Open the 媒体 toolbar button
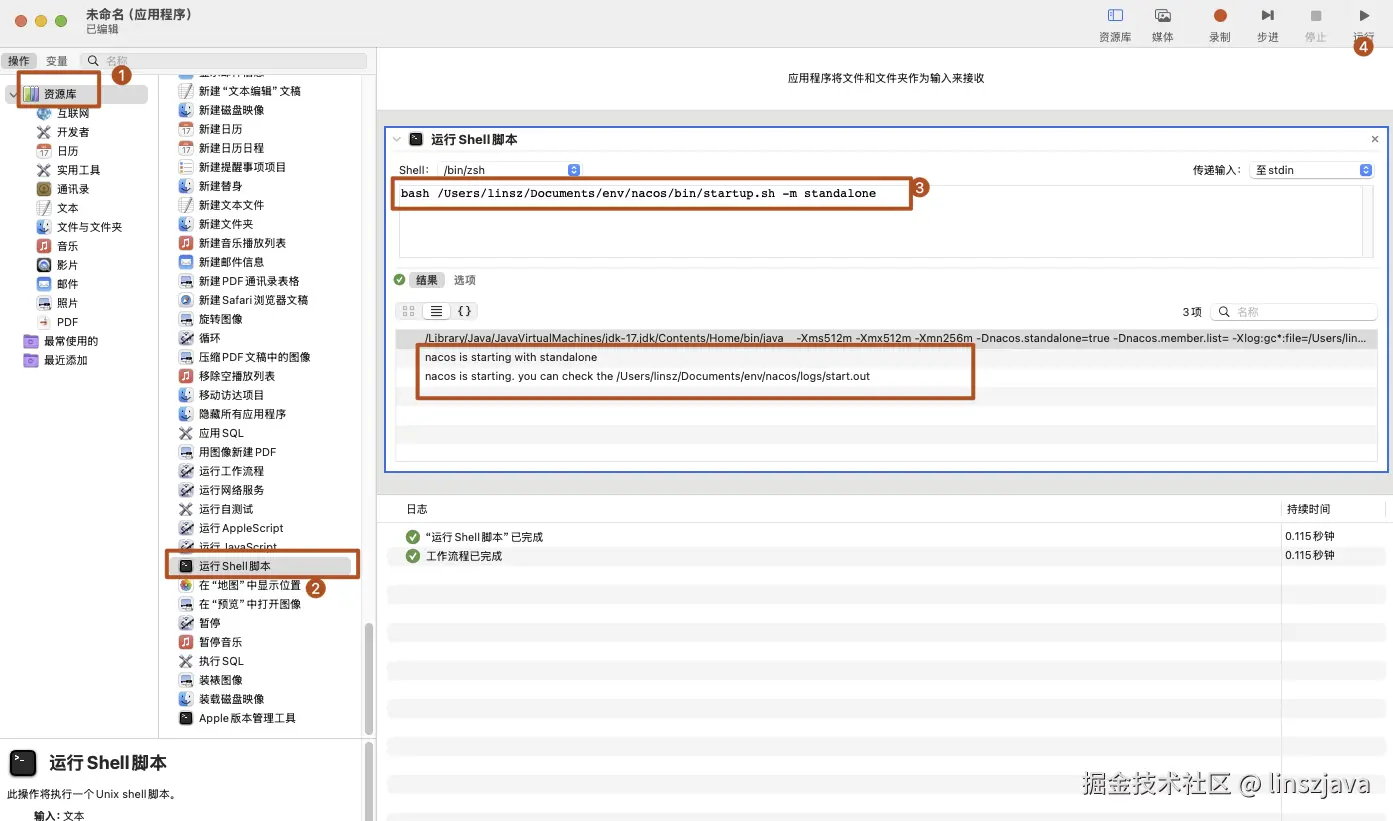The image size is (1393, 821). pyautogui.click(x=1163, y=25)
